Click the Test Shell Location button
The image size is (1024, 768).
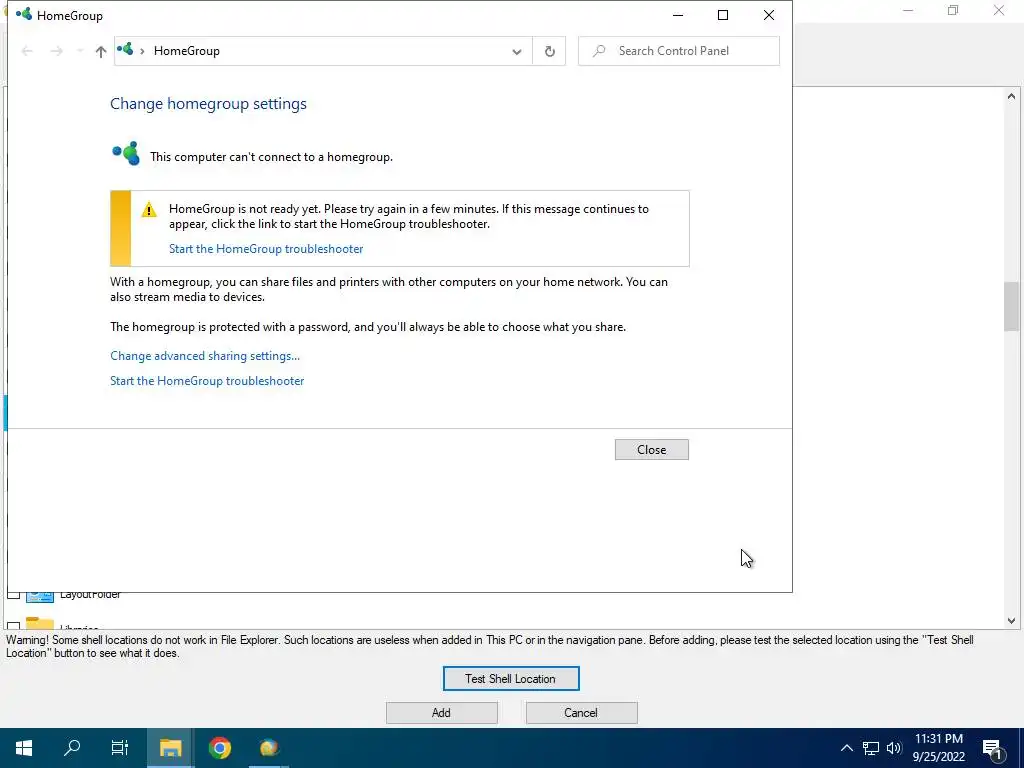point(511,679)
